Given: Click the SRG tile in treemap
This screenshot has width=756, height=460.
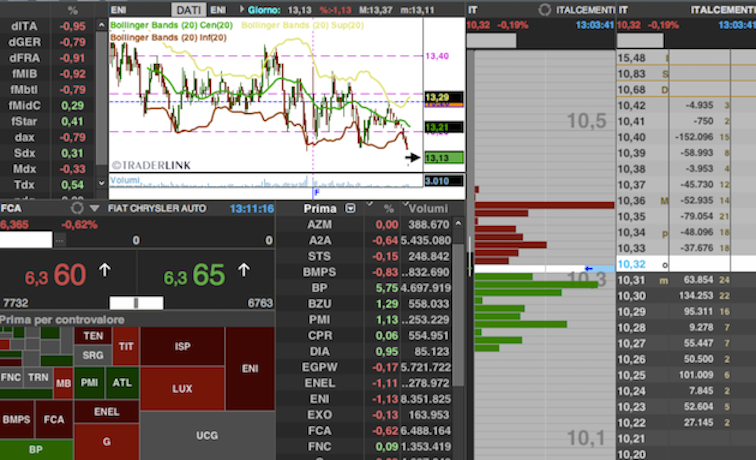Looking at the screenshot, I should [93, 355].
